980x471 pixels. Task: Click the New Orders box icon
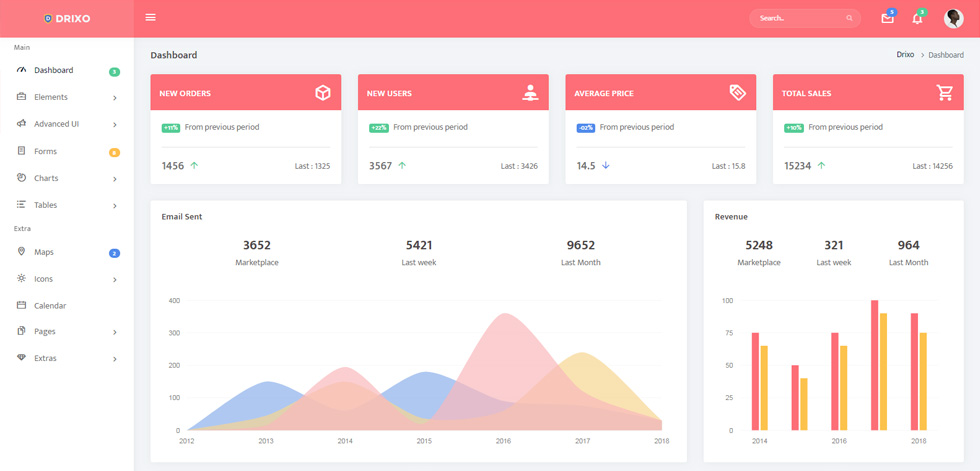coord(322,93)
